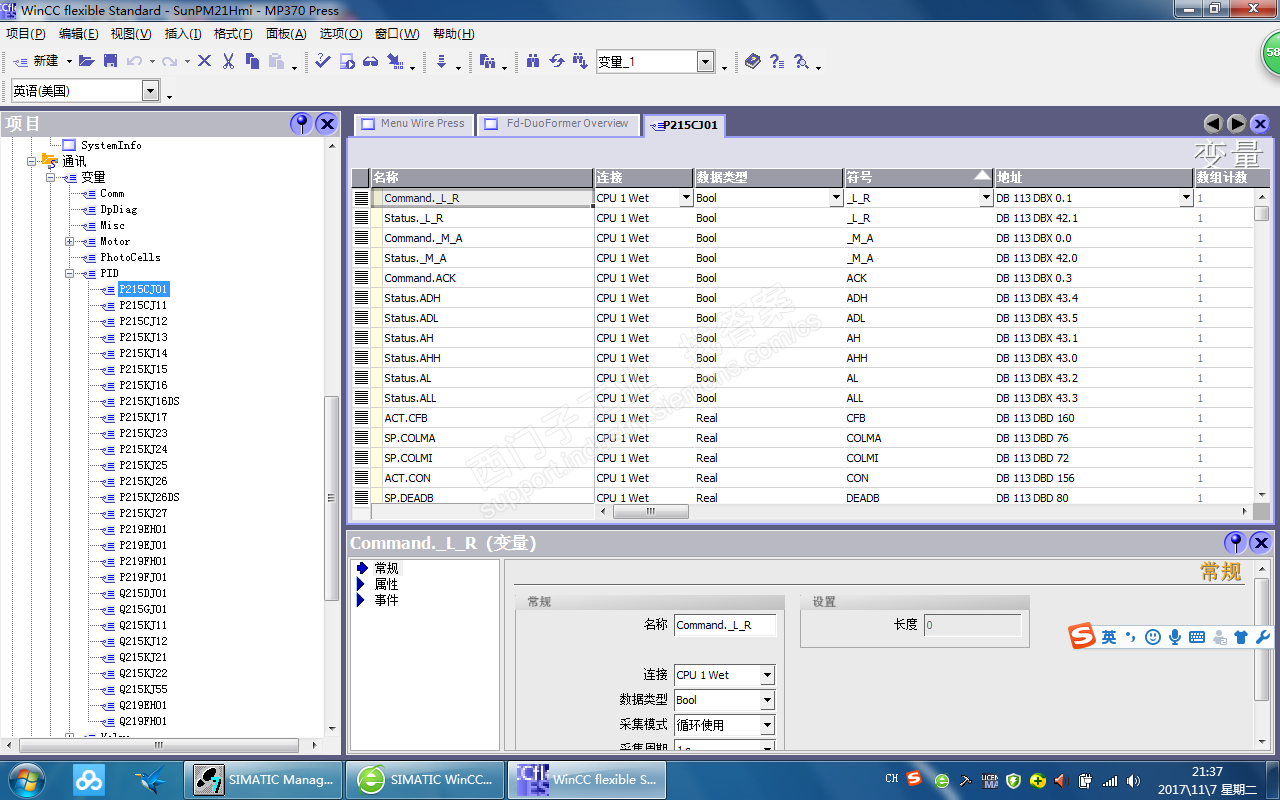Viewport: 1280px width, 800px height.
Task: Click the 地址 column header
Action: (1093, 177)
